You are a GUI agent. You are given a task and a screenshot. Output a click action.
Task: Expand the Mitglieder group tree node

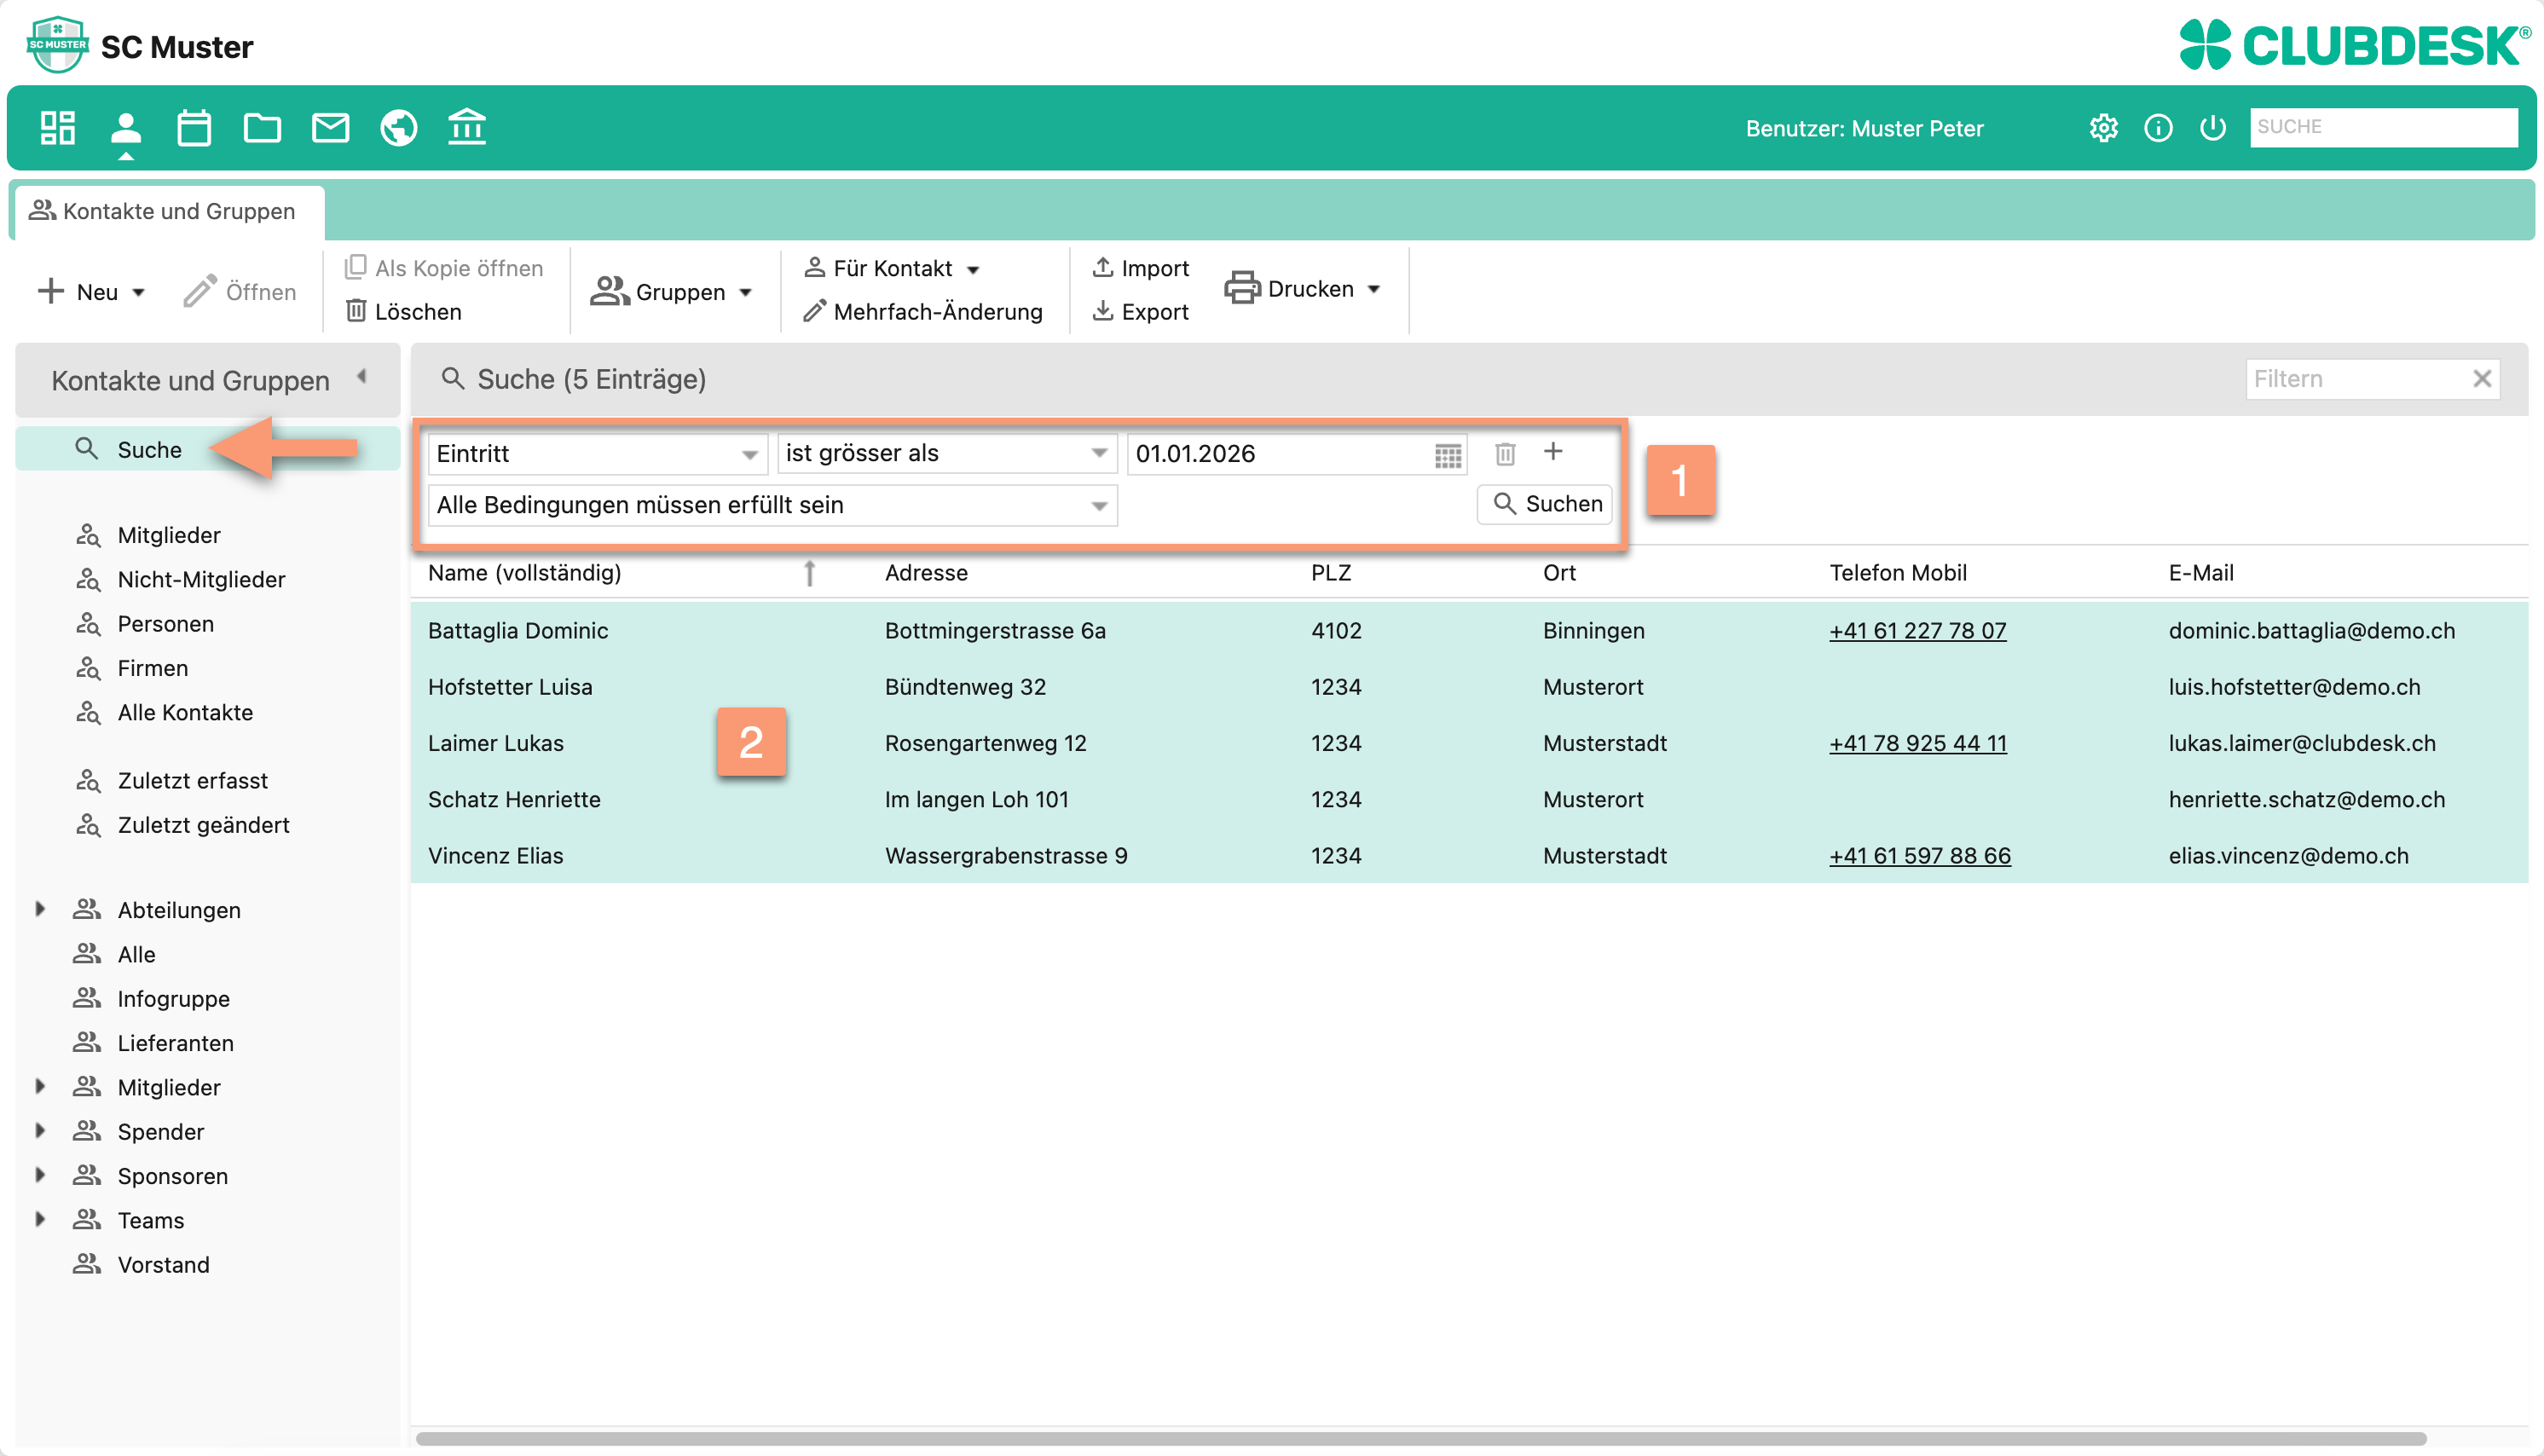click(40, 1086)
